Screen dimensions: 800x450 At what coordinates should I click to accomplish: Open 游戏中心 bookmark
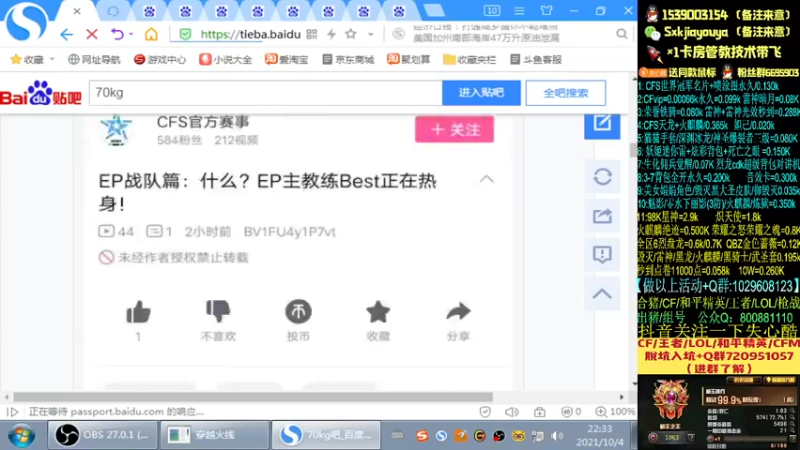(x=160, y=60)
